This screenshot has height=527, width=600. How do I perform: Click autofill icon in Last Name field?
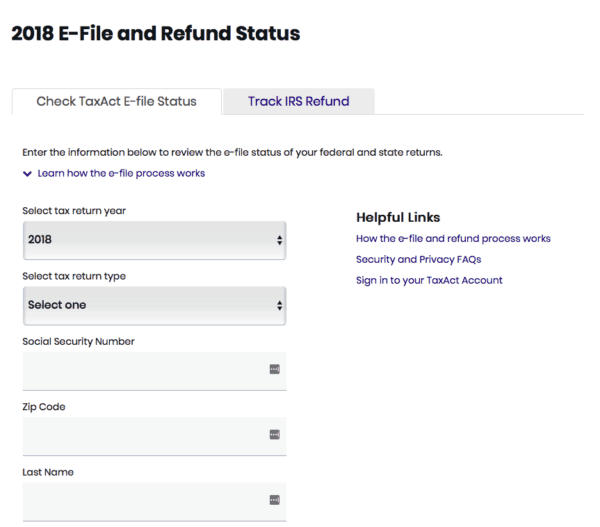click(275, 500)
